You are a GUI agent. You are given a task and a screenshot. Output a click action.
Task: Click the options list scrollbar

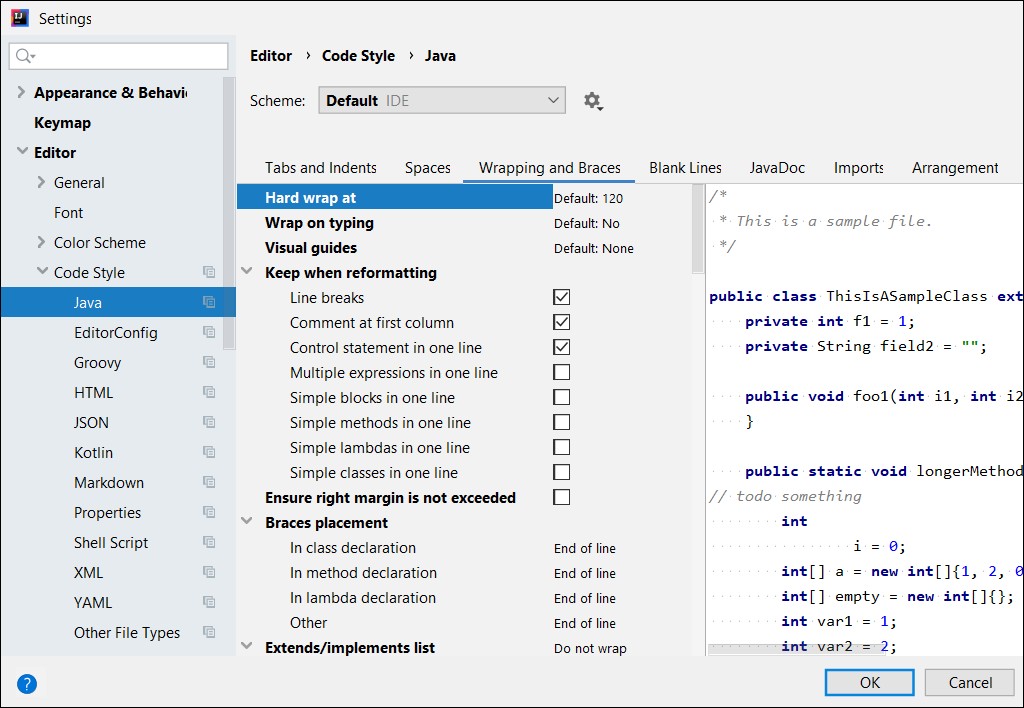point(697,229)
